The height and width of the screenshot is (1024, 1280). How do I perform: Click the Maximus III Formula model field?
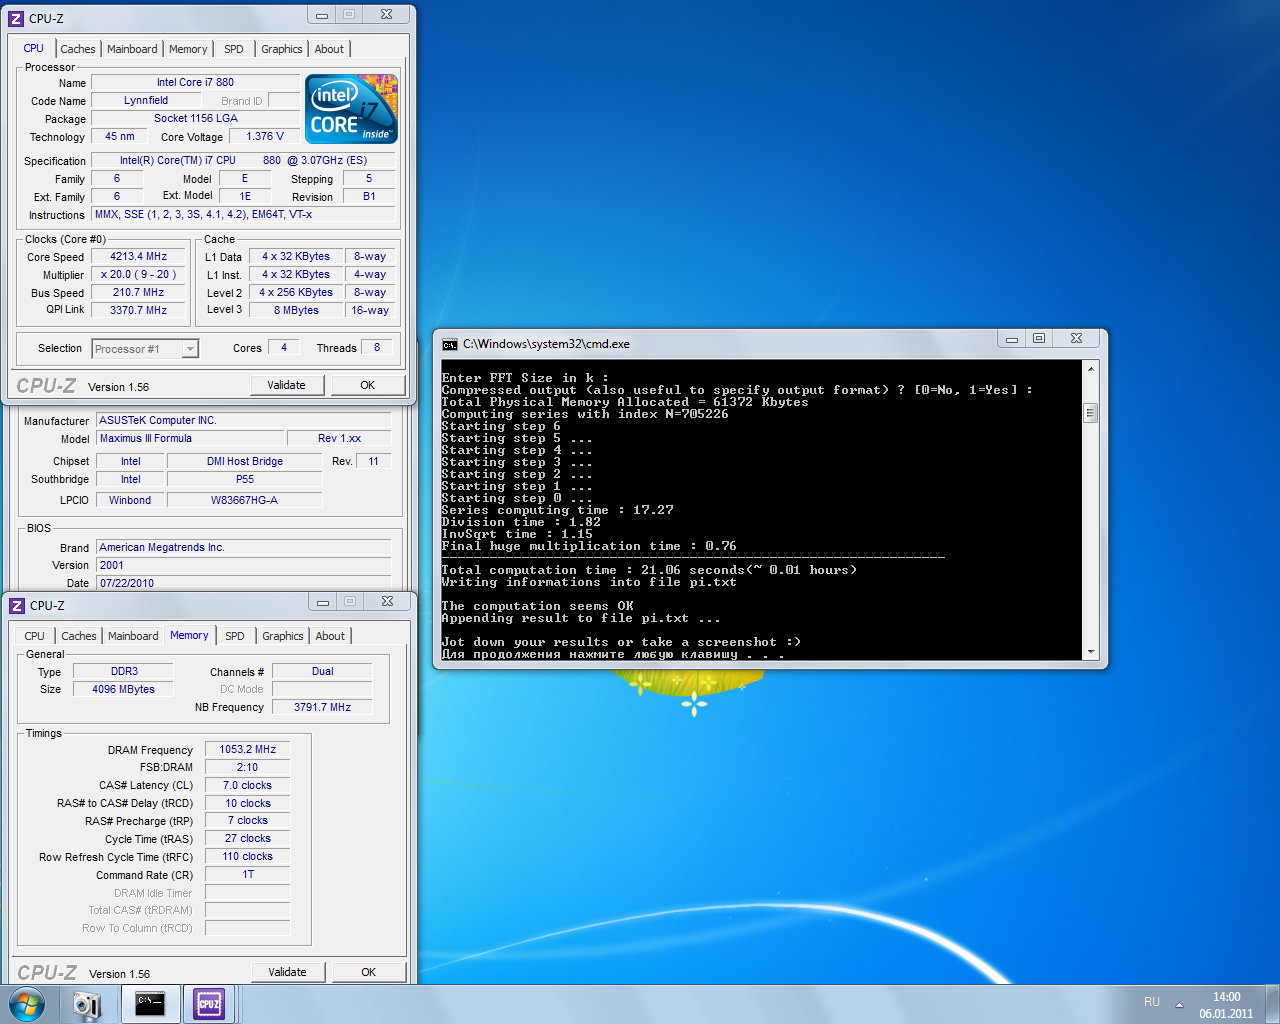tap(190, 438)
